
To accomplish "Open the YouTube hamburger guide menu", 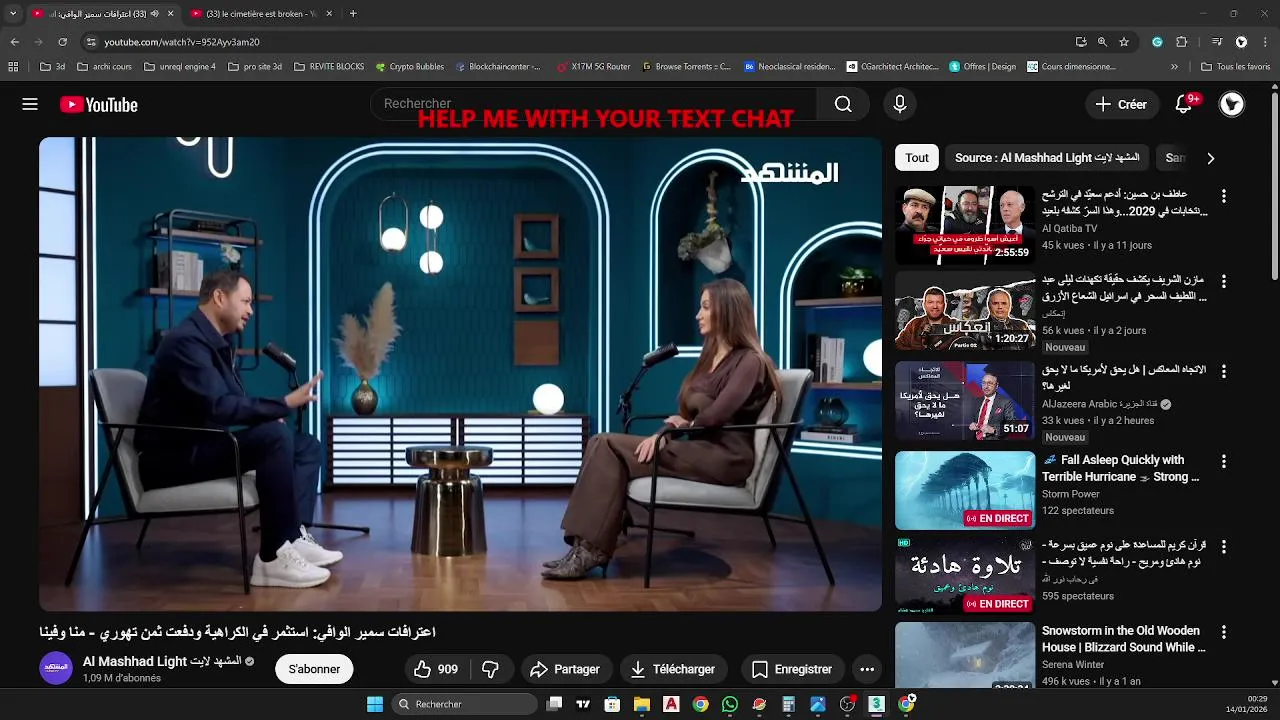I will (30, 104).
